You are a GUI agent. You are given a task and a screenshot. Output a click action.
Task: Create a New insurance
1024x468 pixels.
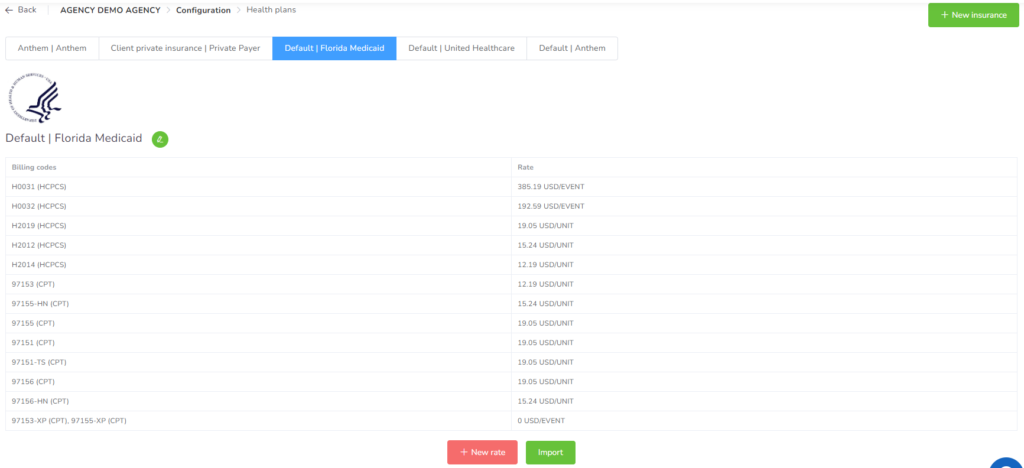974,15
